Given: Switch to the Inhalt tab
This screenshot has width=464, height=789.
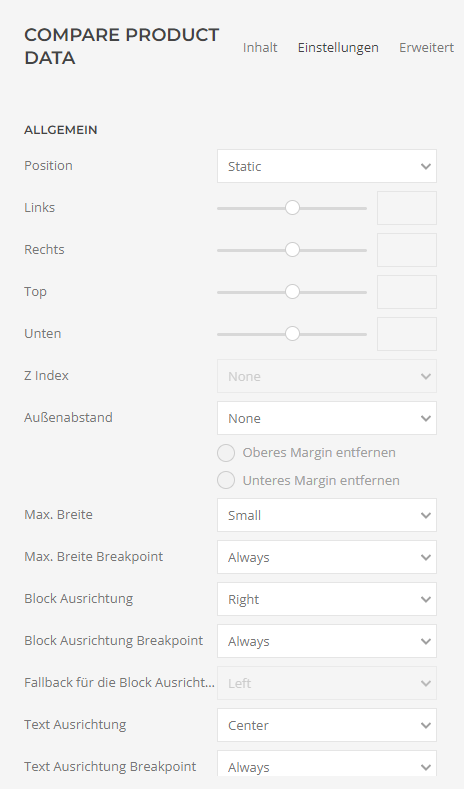Looking at the screenshot, I should pos(260,47).
